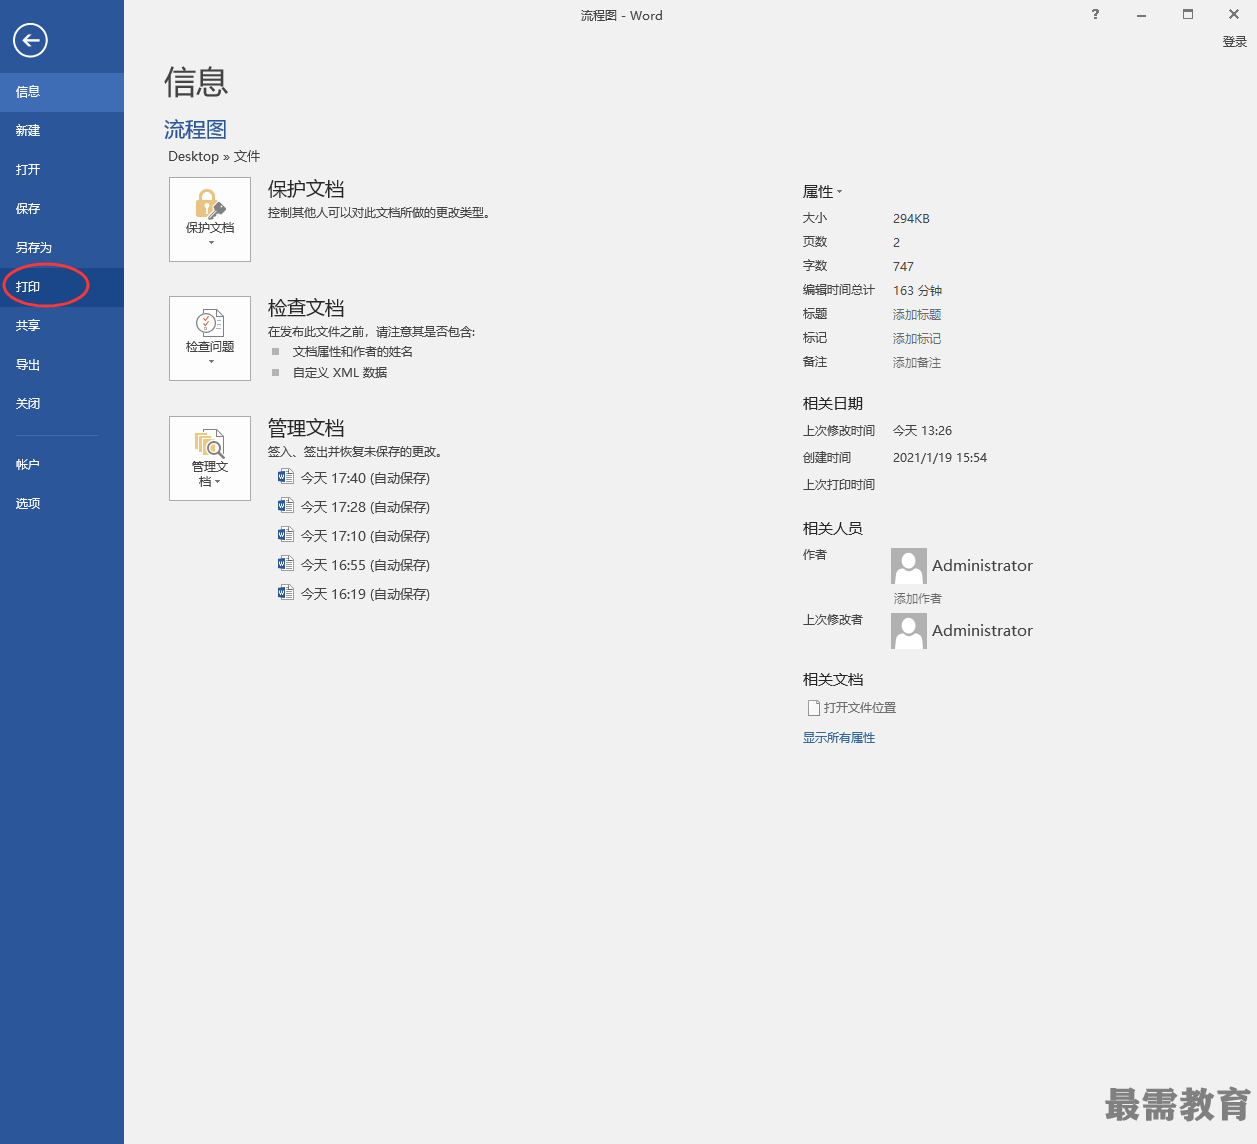The height and width of the screenshot is (1144, 1257).
Task: Click 添加标记 to add tags
Action: 917,339
